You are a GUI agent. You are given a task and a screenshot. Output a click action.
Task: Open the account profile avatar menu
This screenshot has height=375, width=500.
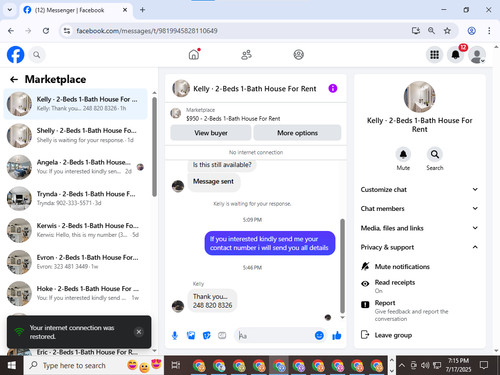point(477,55)
